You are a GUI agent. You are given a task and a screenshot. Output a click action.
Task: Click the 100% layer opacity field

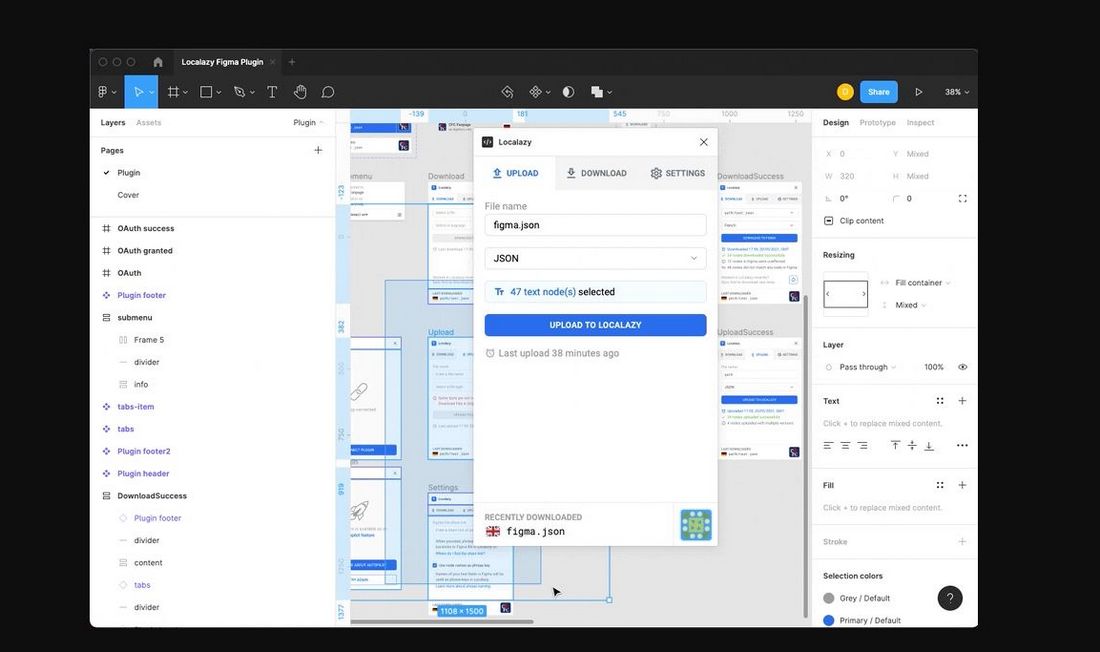(x=934, y=367)
